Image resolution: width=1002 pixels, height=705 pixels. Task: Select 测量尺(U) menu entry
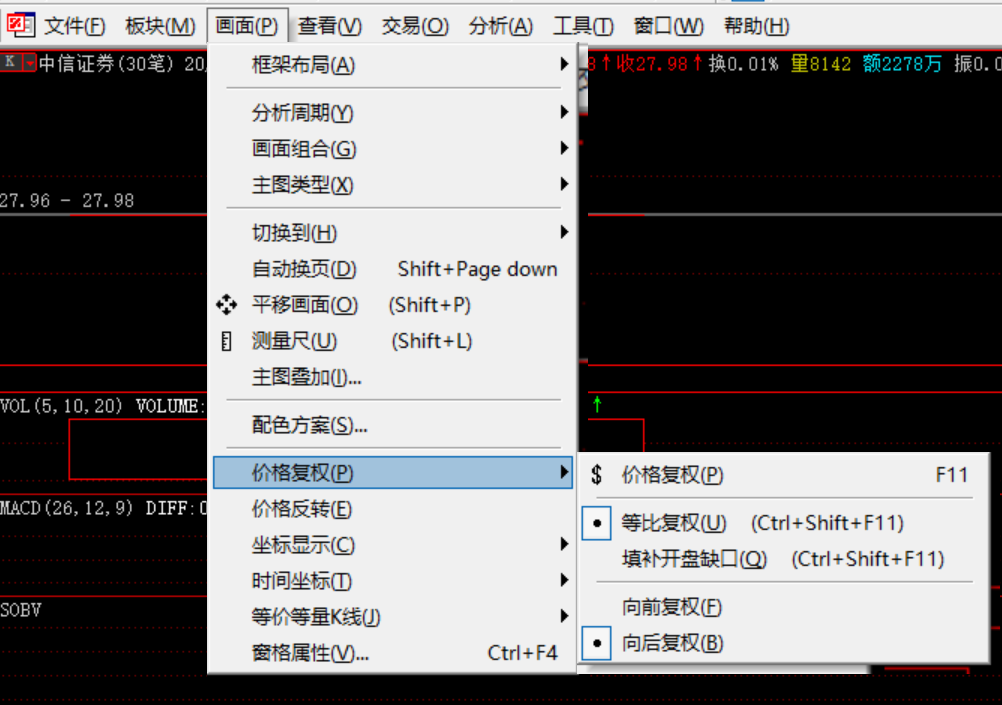click(393, 341)
